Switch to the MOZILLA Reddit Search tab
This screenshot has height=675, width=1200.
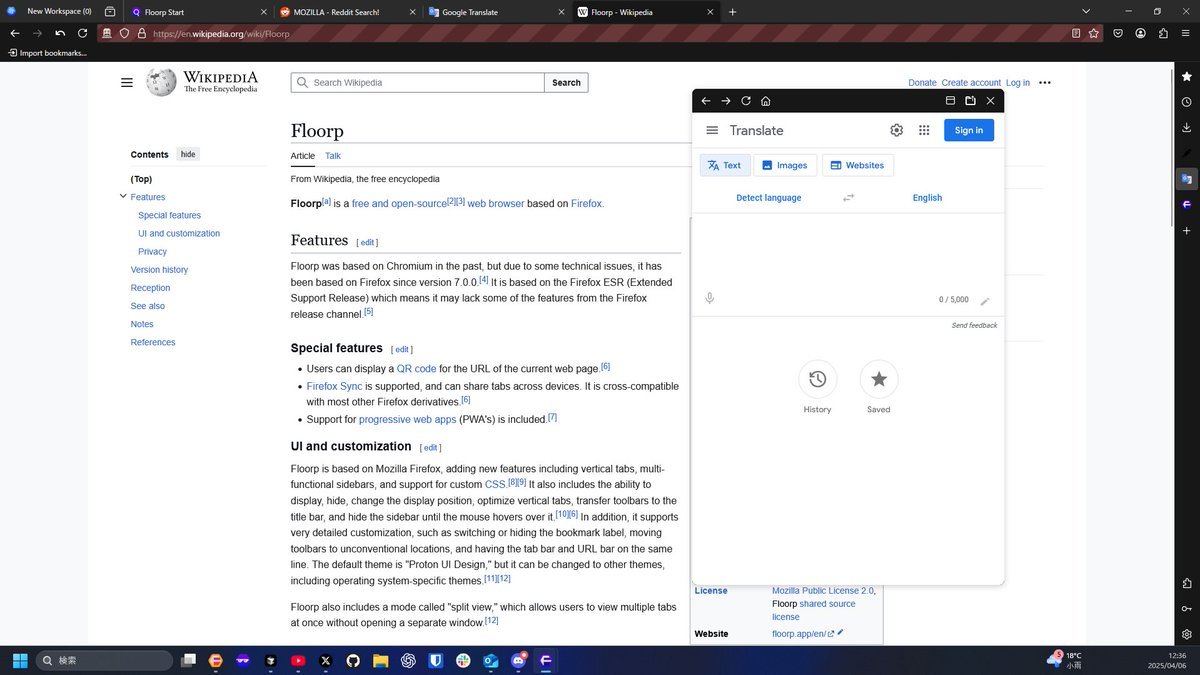(347, 12)
